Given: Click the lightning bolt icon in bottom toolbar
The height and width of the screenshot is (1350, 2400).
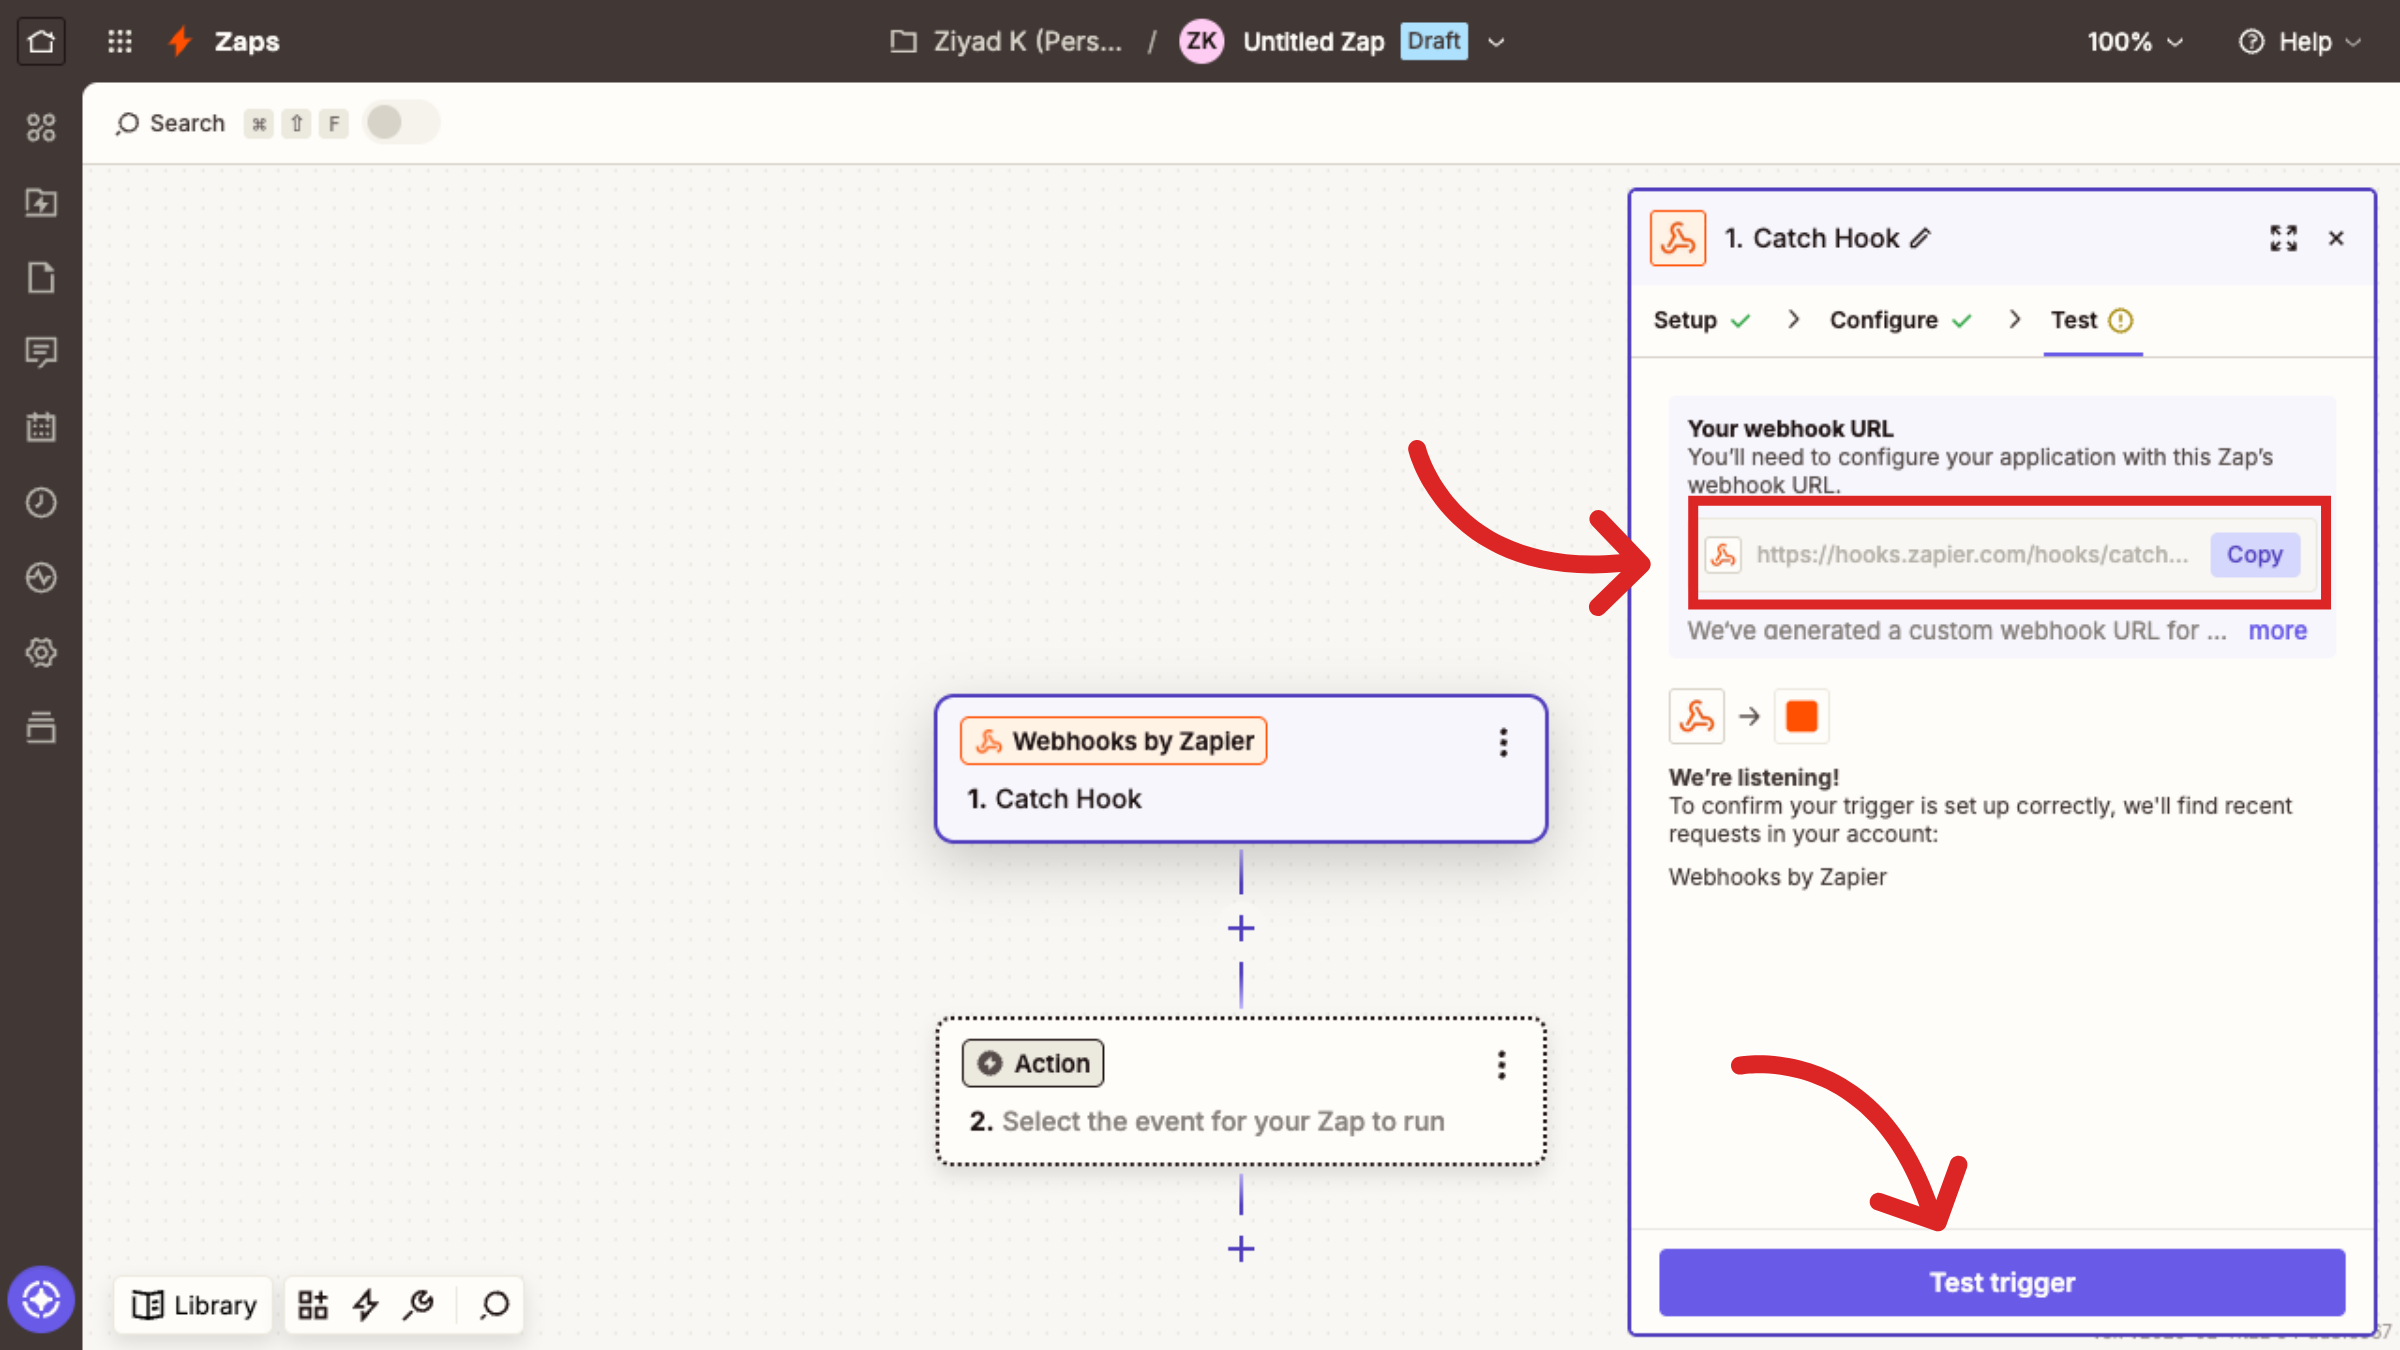Looking at the screenshot, I should coord(366,1304).
